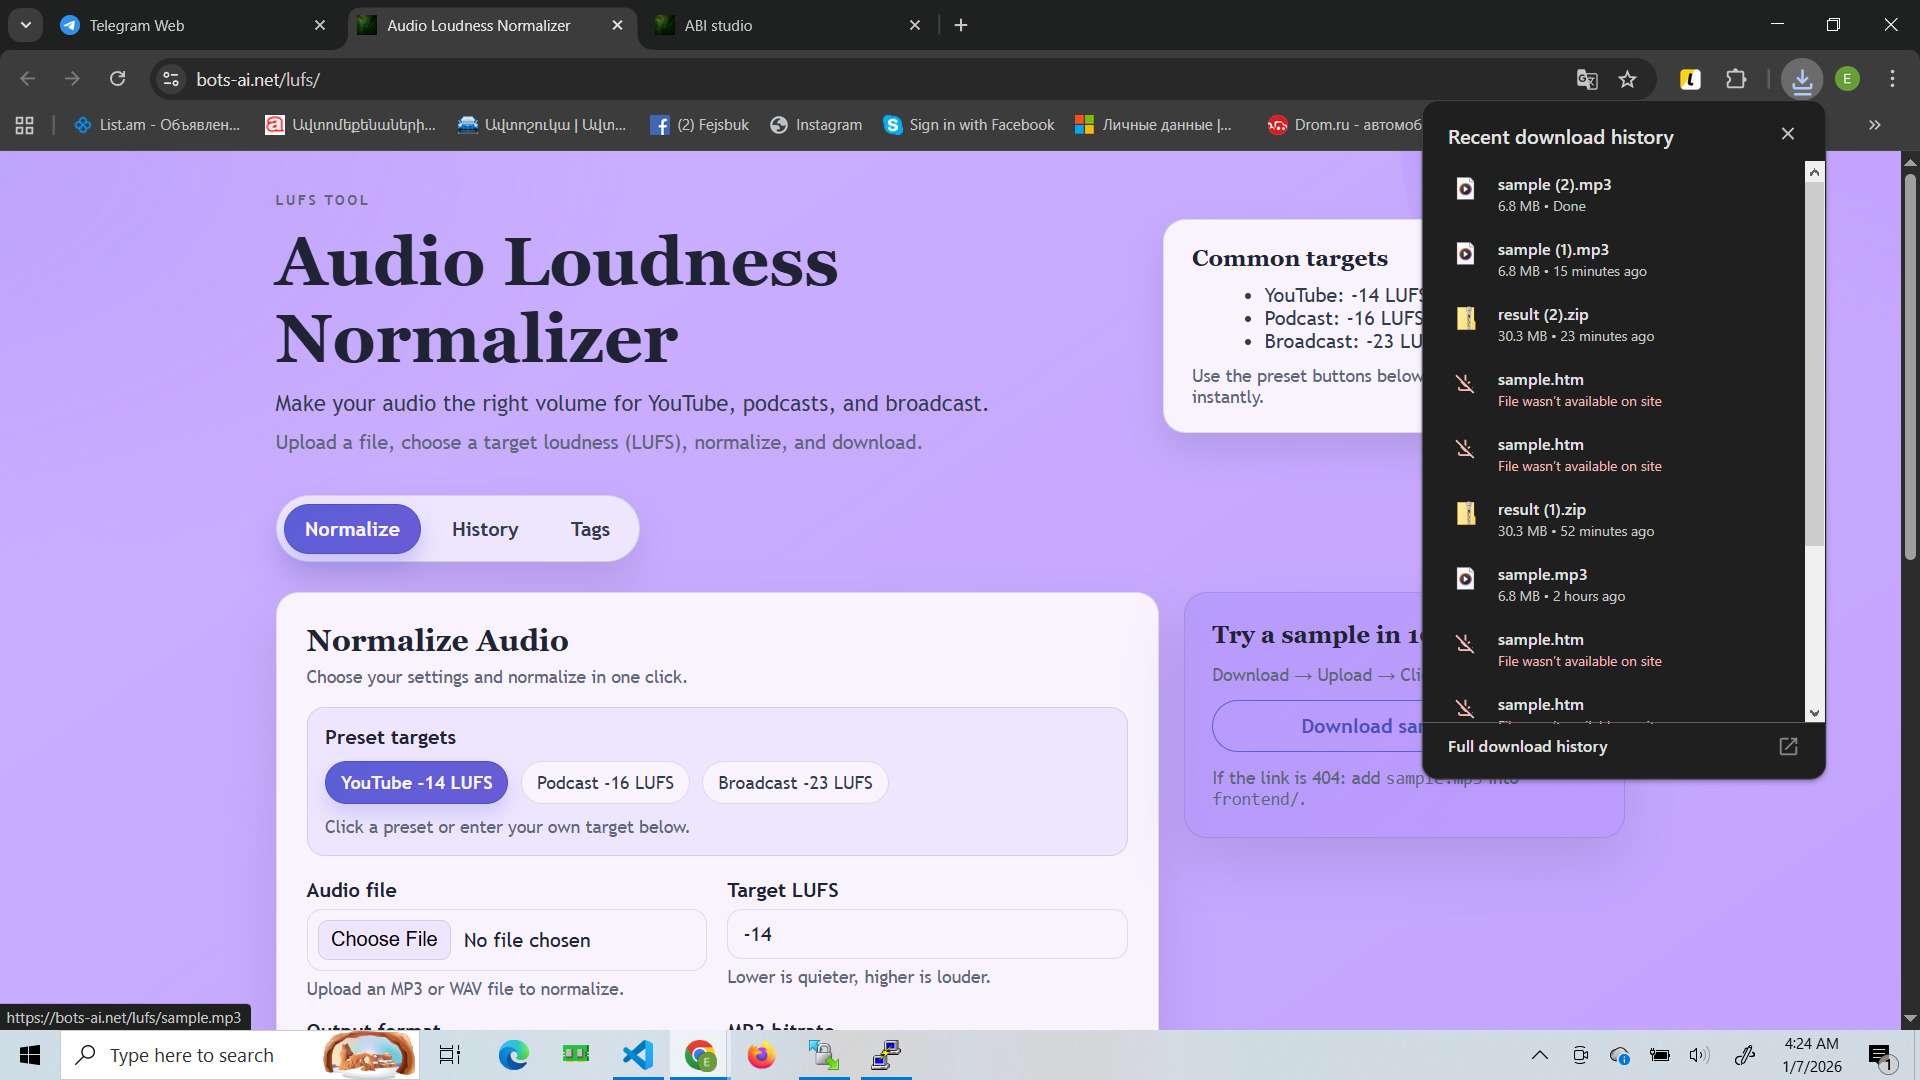
Task: Open the Chrome three-dot menu
Action: coord(1891,79)
